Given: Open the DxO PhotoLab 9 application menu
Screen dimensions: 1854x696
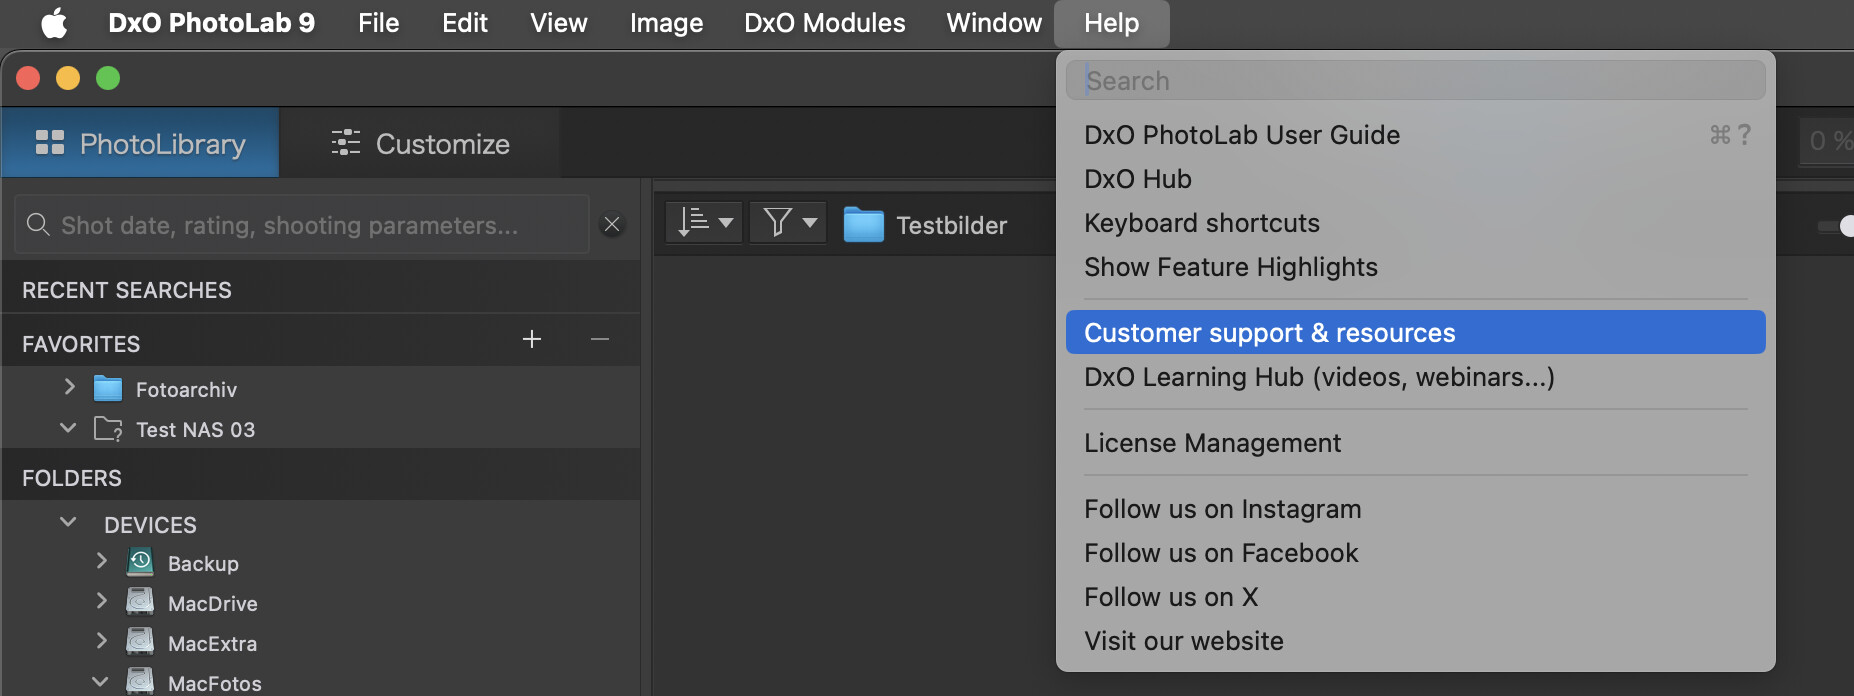Looking at the screenshot, I should click(x=211, y=23).
